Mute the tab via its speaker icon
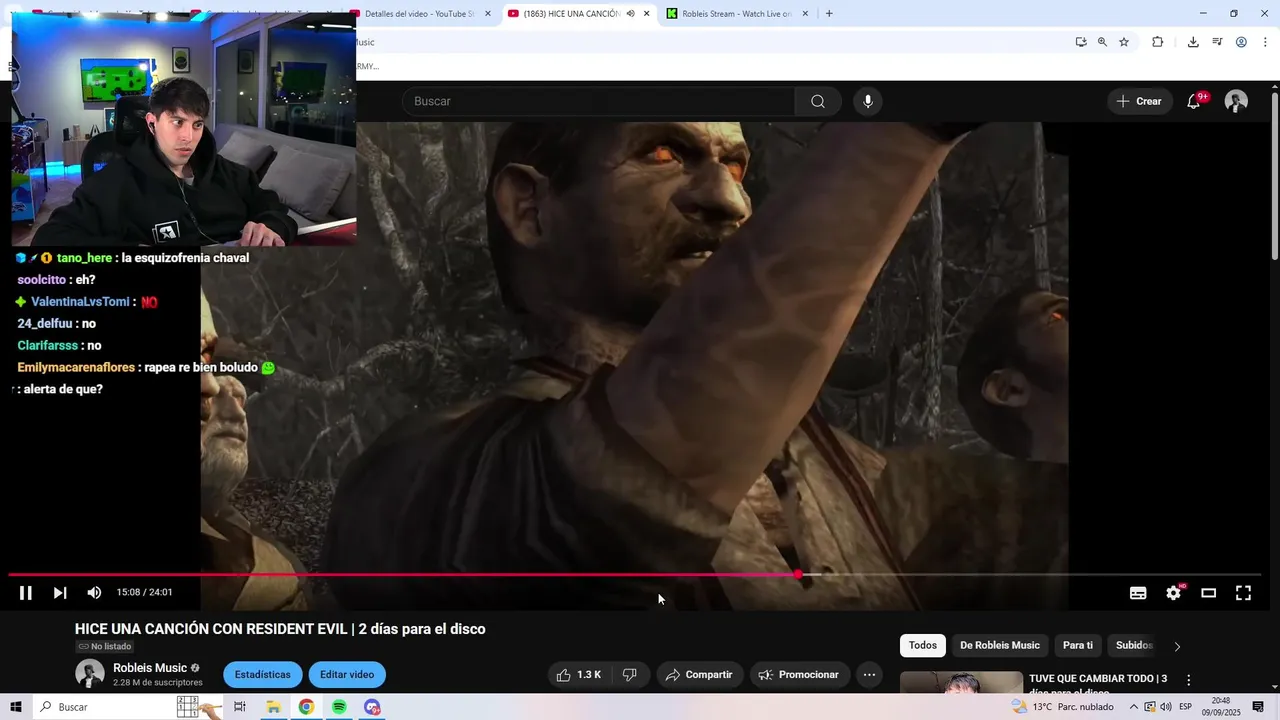 (631, 14)
